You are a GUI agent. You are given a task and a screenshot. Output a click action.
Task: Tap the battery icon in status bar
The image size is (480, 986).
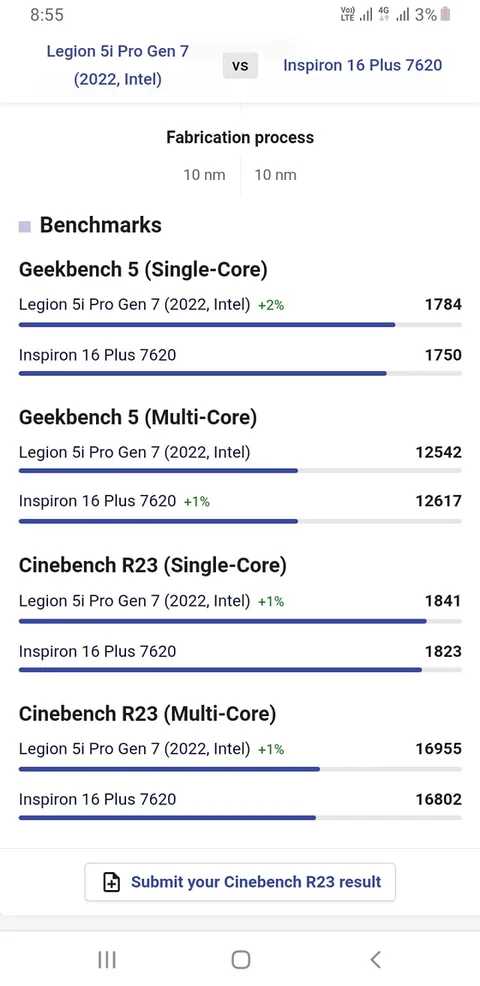click(x=445, y=14)
